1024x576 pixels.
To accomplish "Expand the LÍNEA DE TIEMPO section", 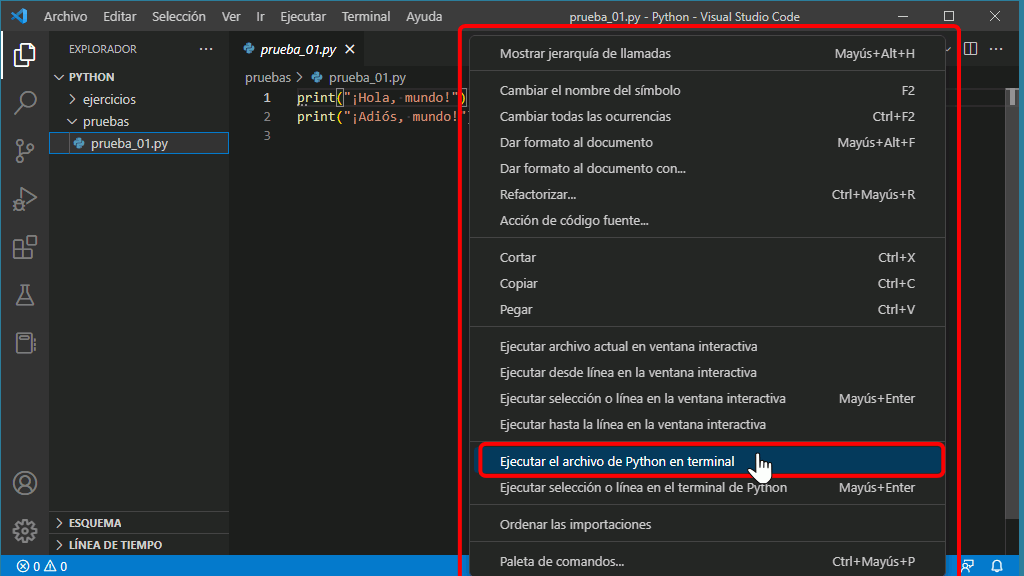I will point(138,545).
